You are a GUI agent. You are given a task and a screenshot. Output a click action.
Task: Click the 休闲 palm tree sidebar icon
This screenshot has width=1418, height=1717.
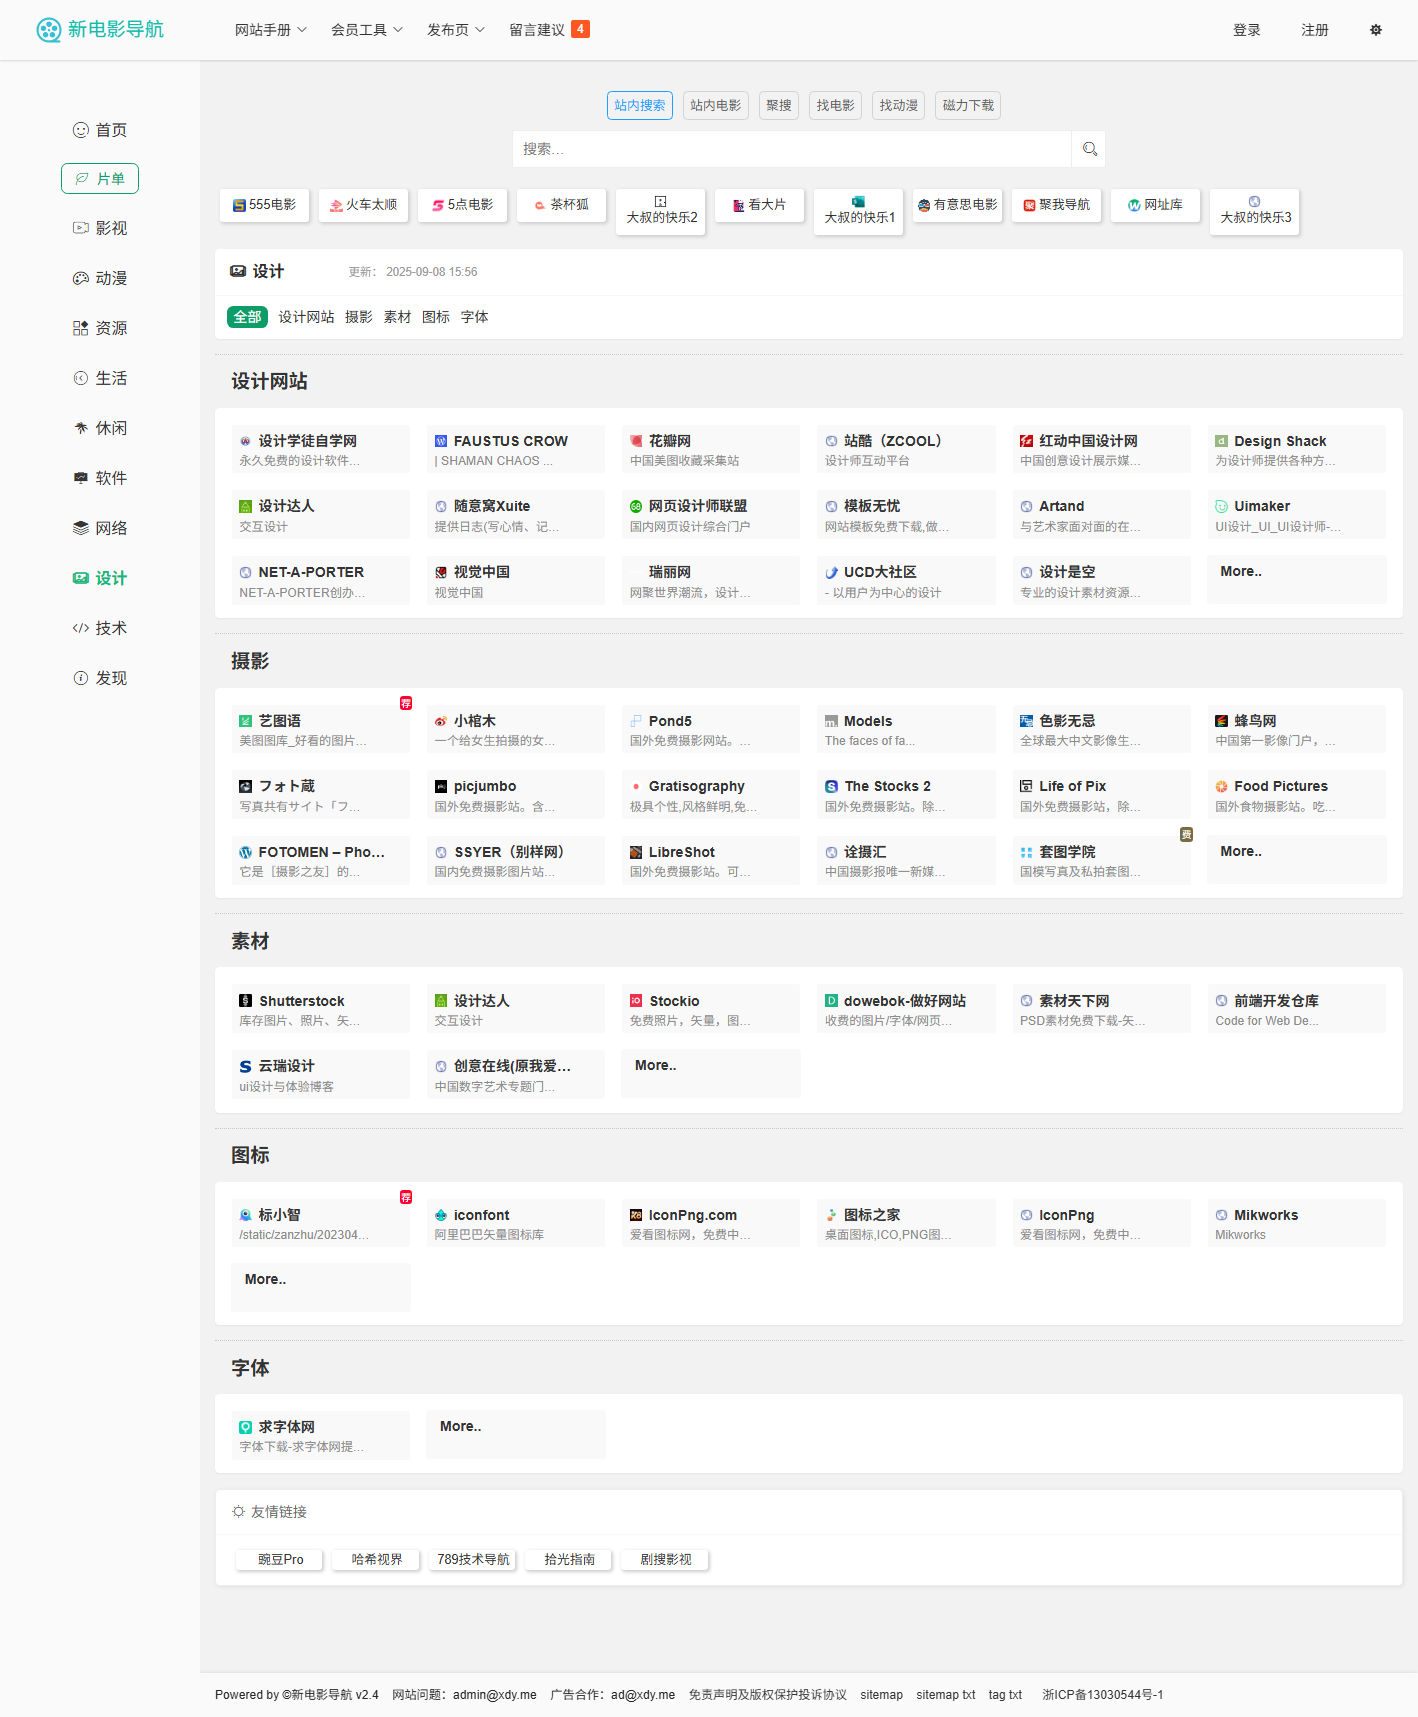tap(81, 428)
